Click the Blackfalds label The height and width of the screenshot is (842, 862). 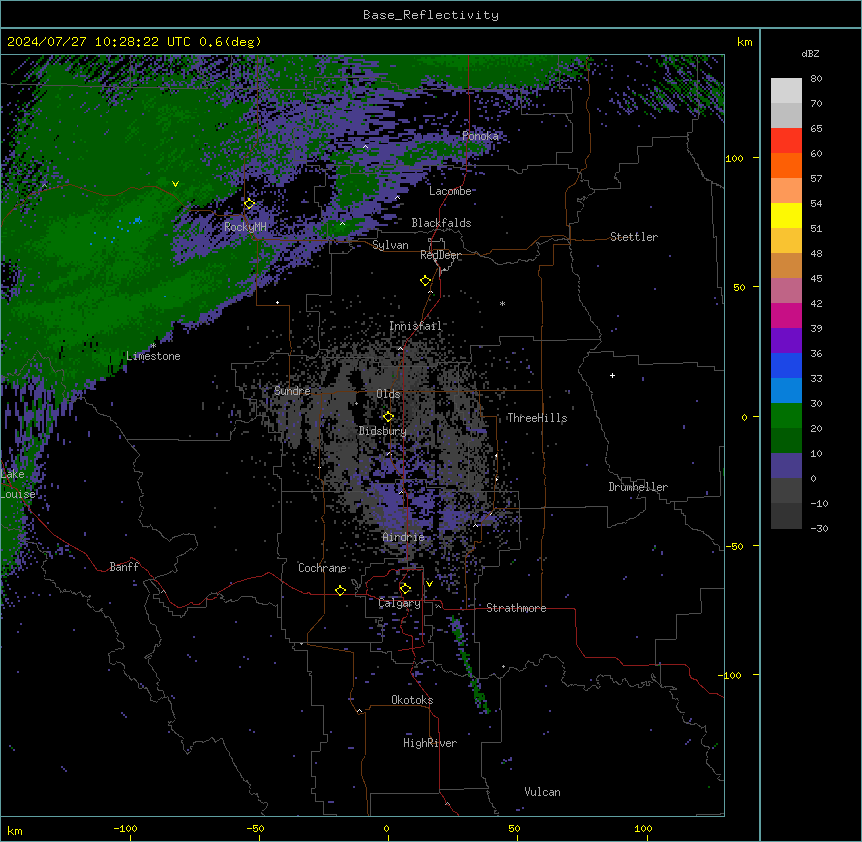coord(441,223)
